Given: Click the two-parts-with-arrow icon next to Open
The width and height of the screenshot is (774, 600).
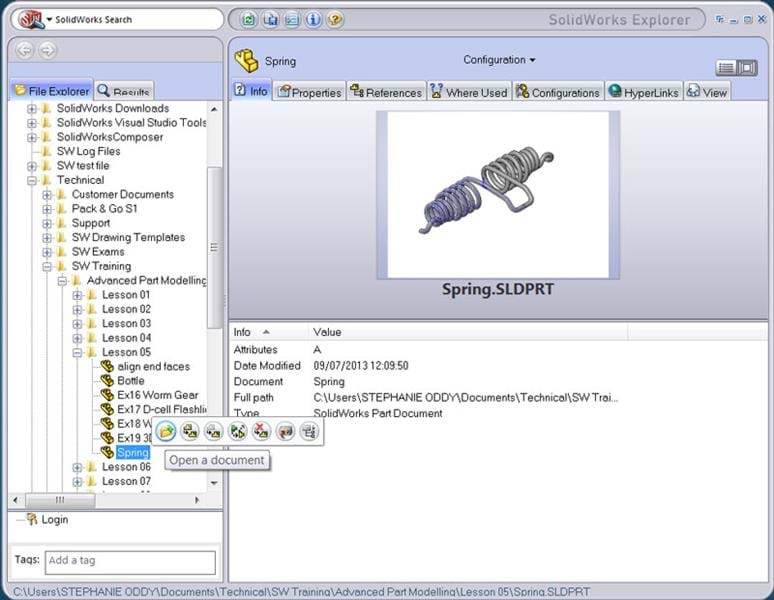Looking at the screenshot, I should click(190, 431).
